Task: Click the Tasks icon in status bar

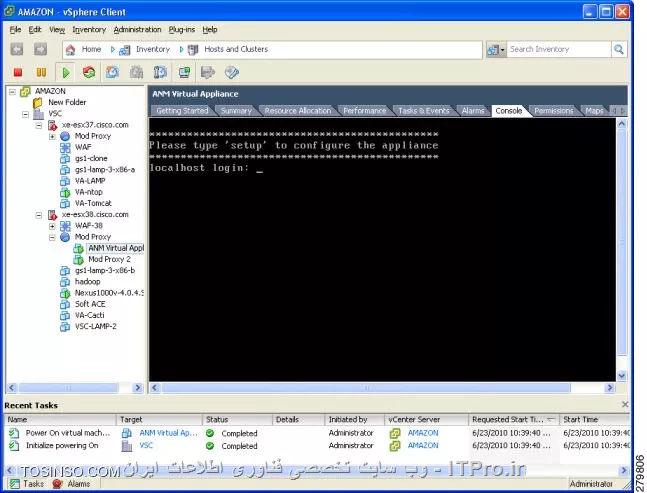Action: (15, 484)
